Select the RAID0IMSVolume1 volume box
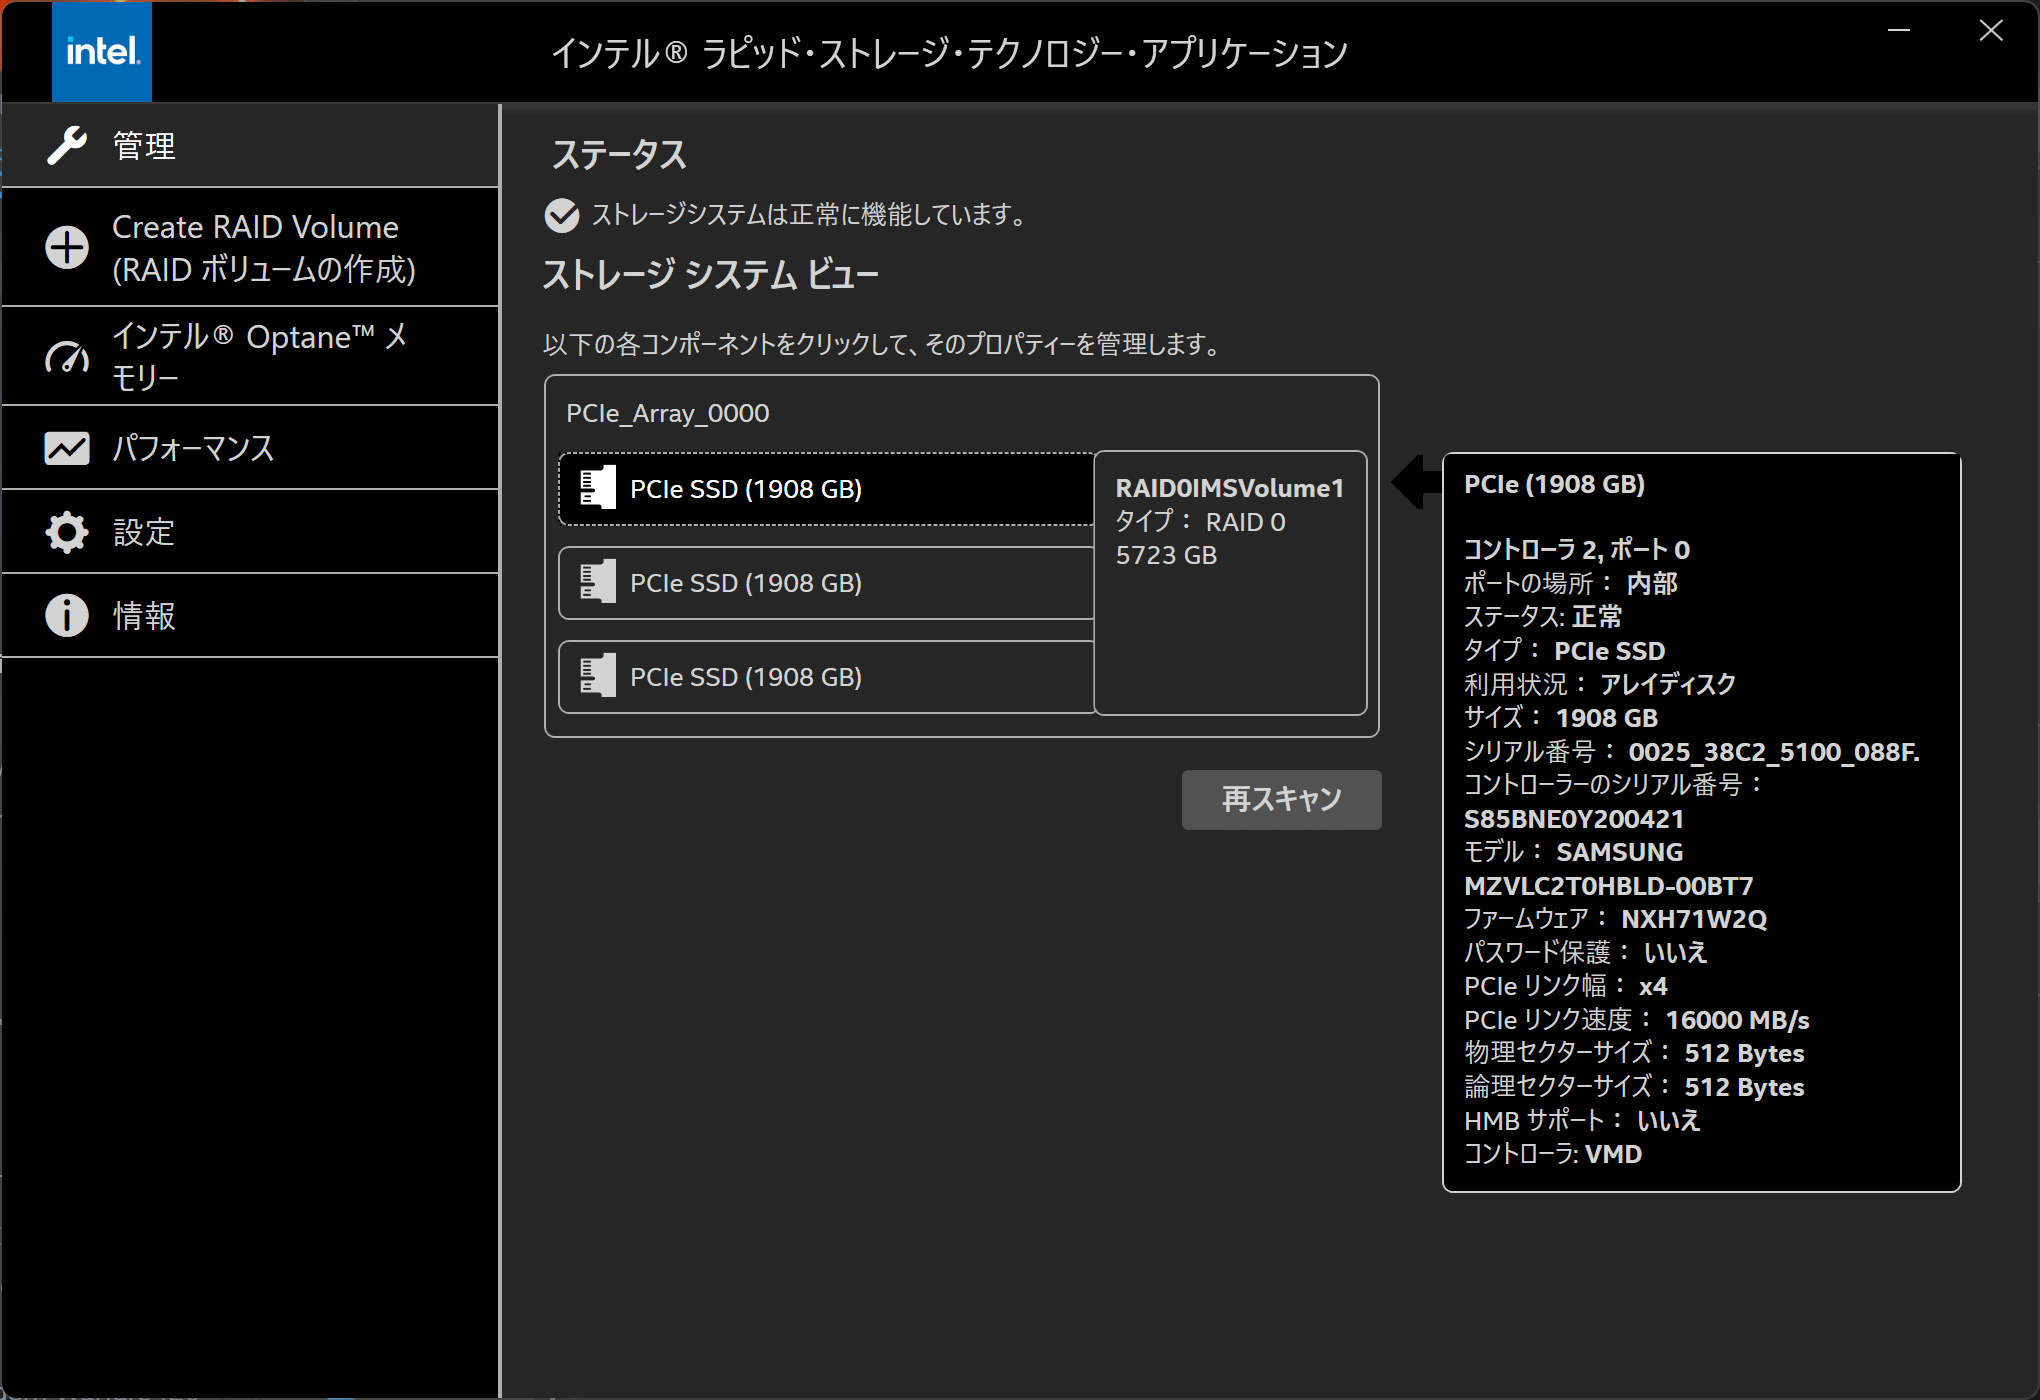This screenshot has width=2040, height=1400. tap(1230, 584)
